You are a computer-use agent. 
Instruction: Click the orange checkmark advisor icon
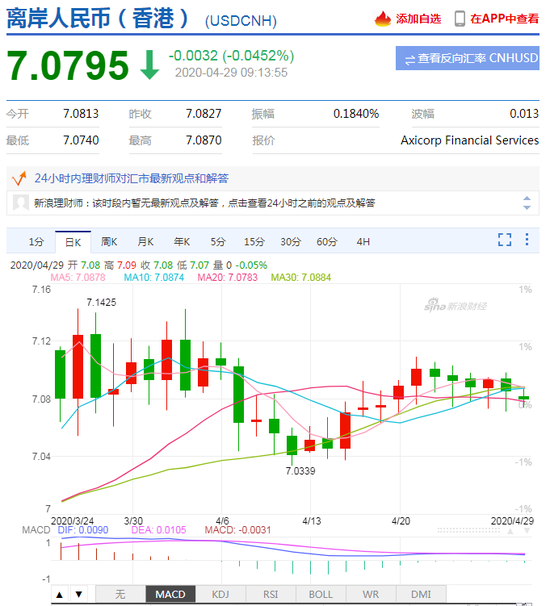(x=19, y=178)
